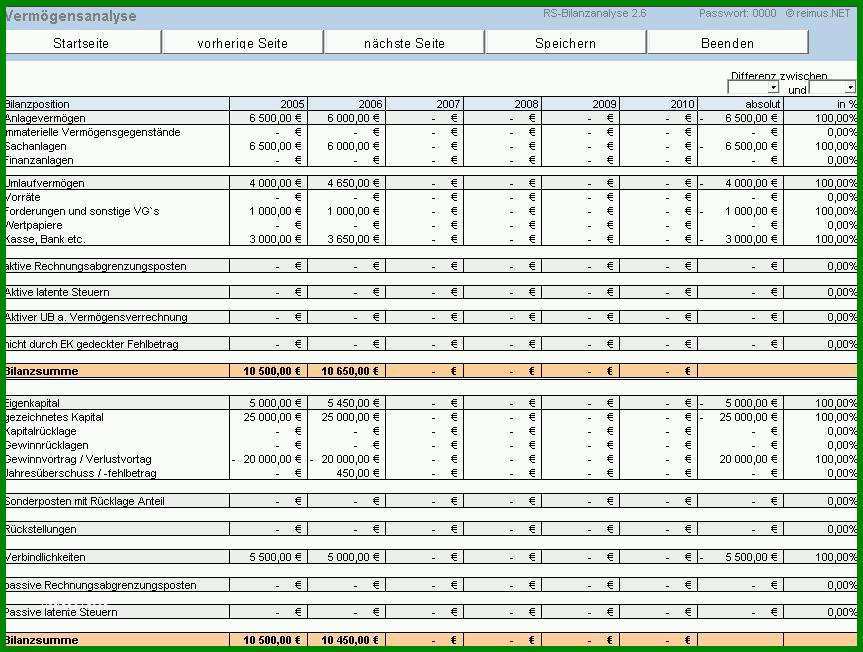Save with the Speichern button

point(565,43)
